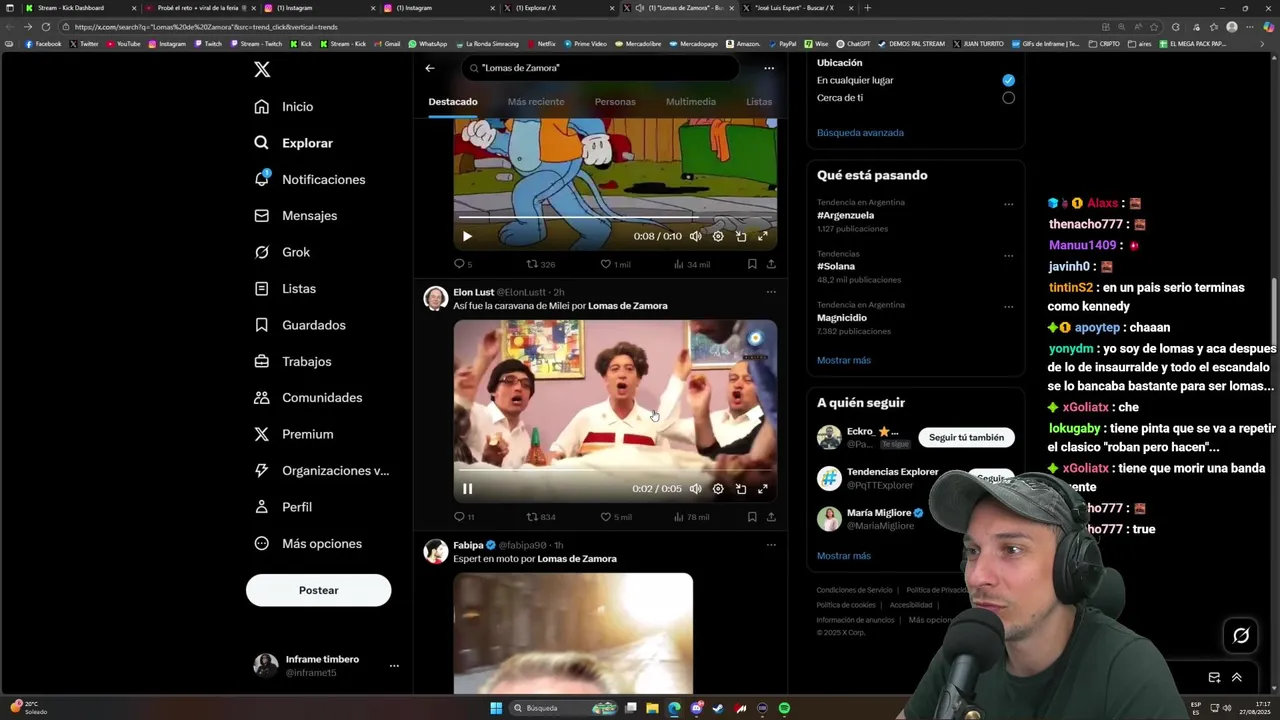The height and width of the screenshot is (720, 1280).
Task: Open Búsqueda avanzada link
Action: click(x=860, y=133)
